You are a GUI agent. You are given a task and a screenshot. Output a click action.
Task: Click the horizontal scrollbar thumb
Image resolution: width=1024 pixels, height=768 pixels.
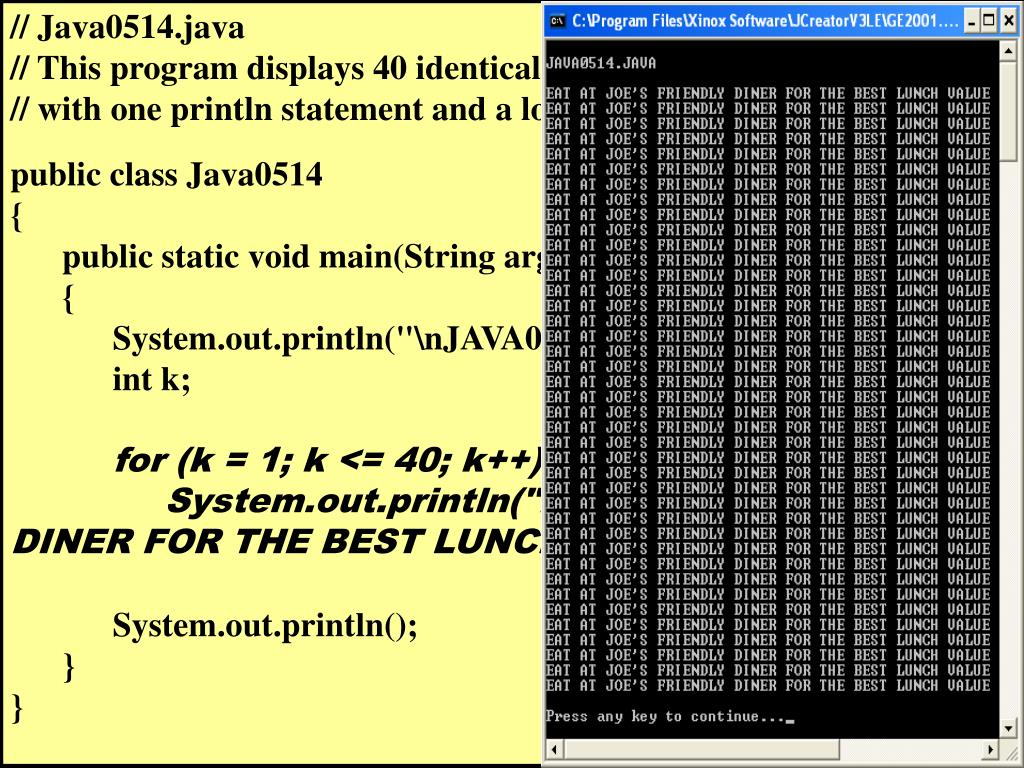tap(701, 749)
